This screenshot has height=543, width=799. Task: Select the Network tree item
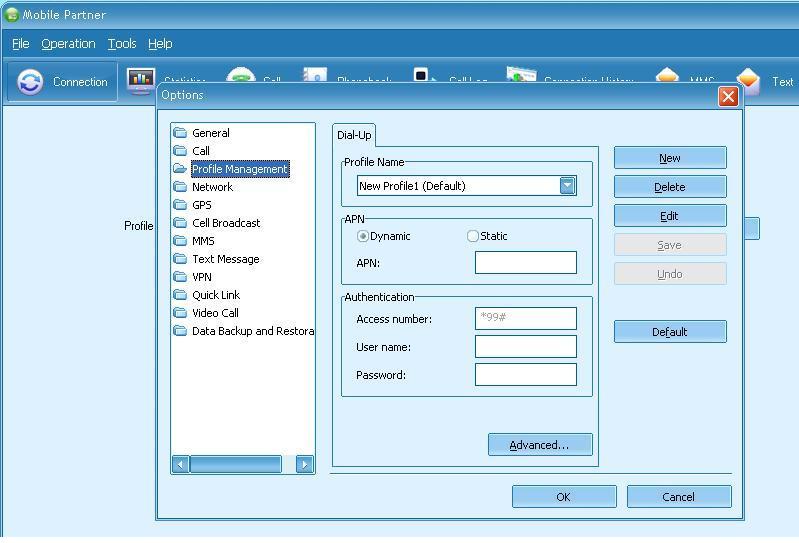[212, 187]
